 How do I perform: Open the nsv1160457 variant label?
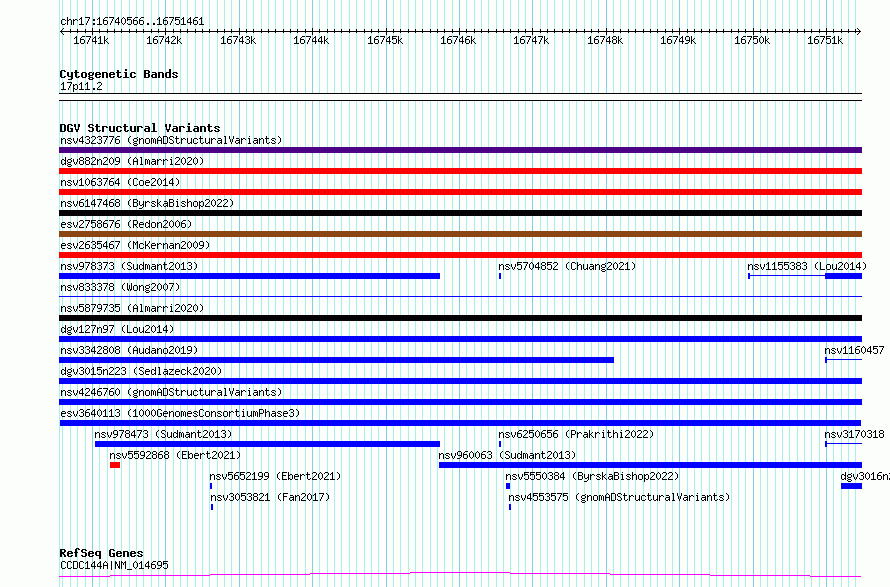[x=854, y=350]
